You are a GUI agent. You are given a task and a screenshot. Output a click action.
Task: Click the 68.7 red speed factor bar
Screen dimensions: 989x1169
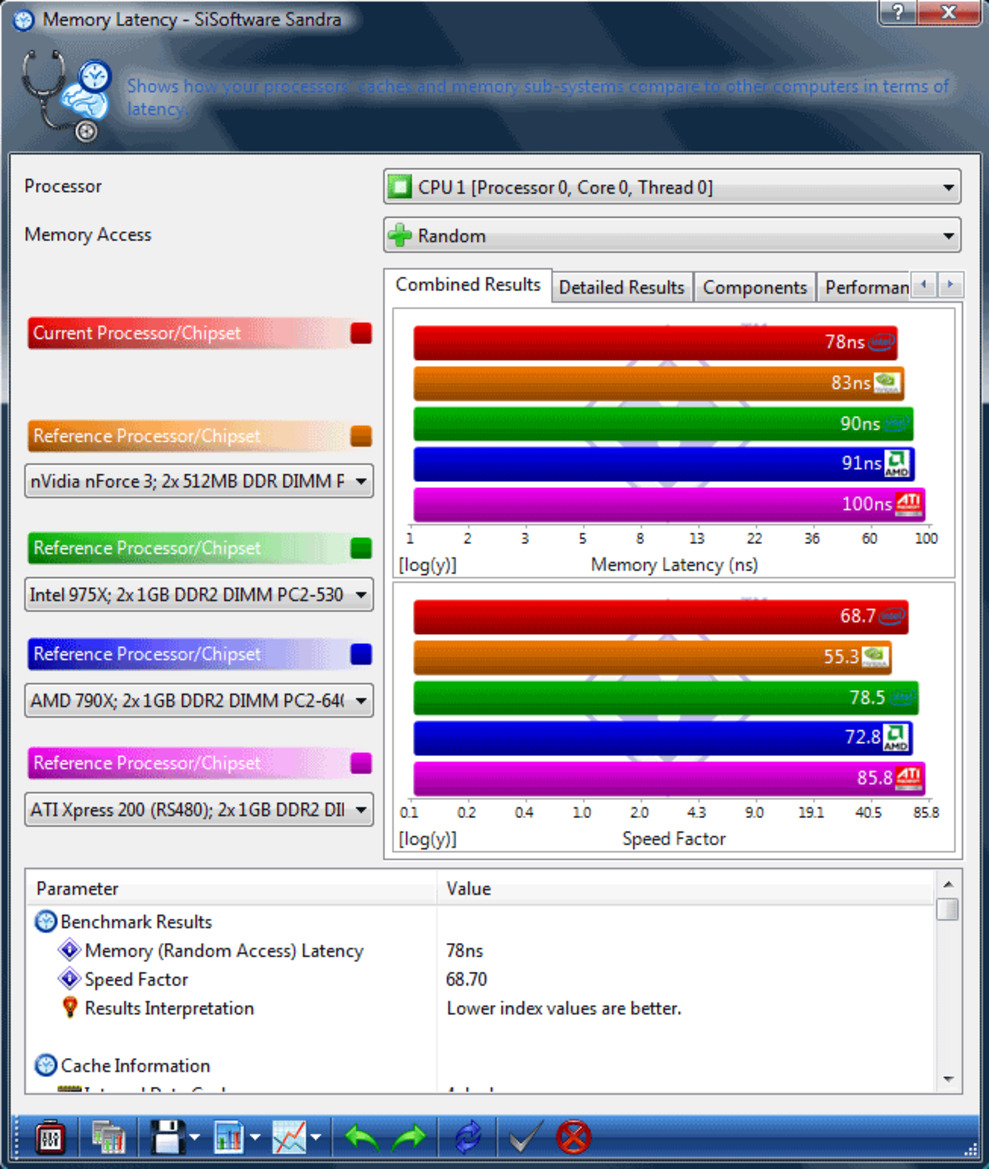(x=661, y=617)
